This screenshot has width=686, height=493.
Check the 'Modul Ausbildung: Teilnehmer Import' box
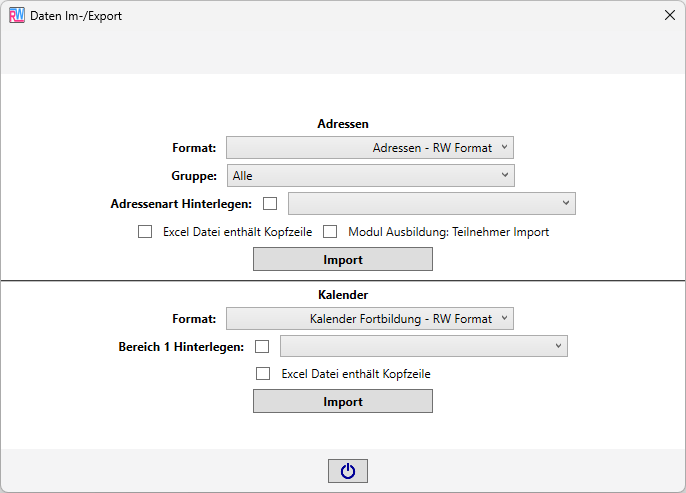(x=330, y=231)
